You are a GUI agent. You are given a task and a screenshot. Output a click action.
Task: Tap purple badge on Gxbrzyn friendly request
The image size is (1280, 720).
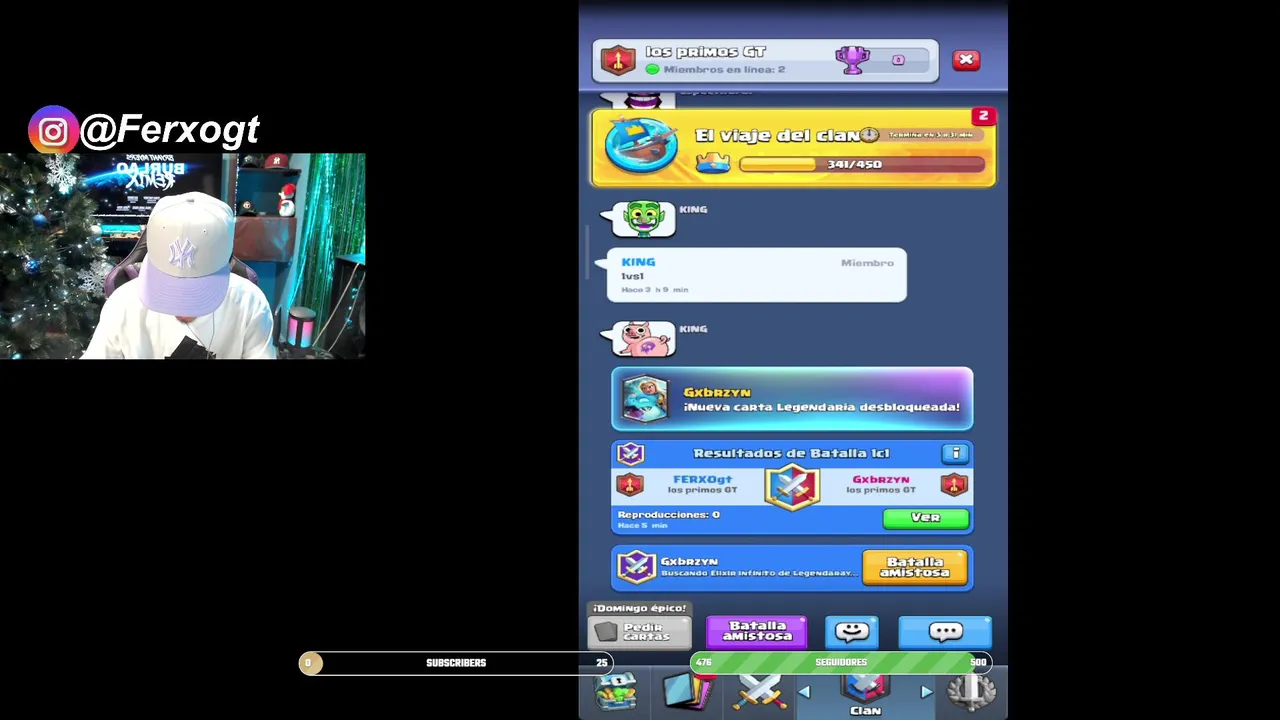(x=636, y=567)
